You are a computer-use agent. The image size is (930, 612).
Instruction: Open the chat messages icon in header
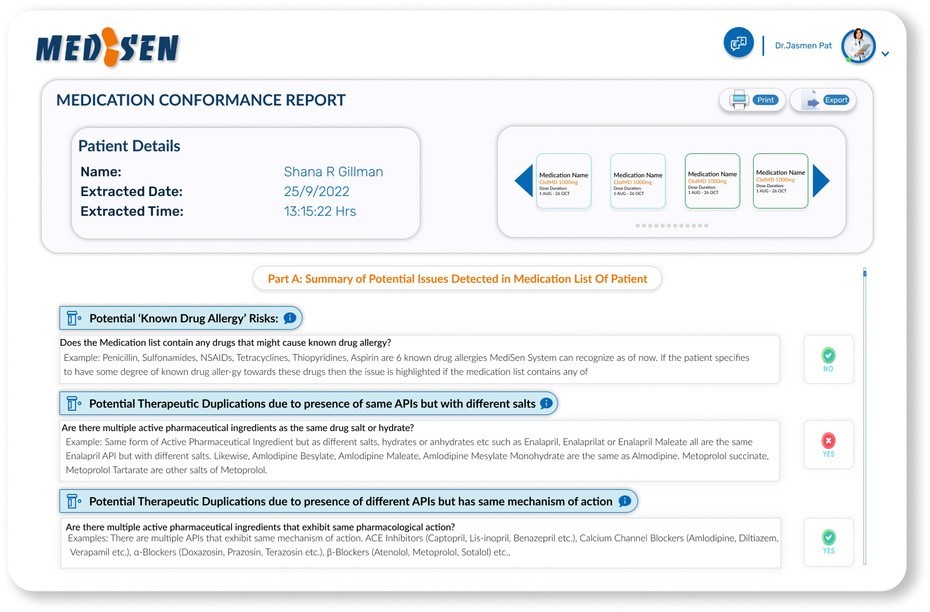coord(739,44)
